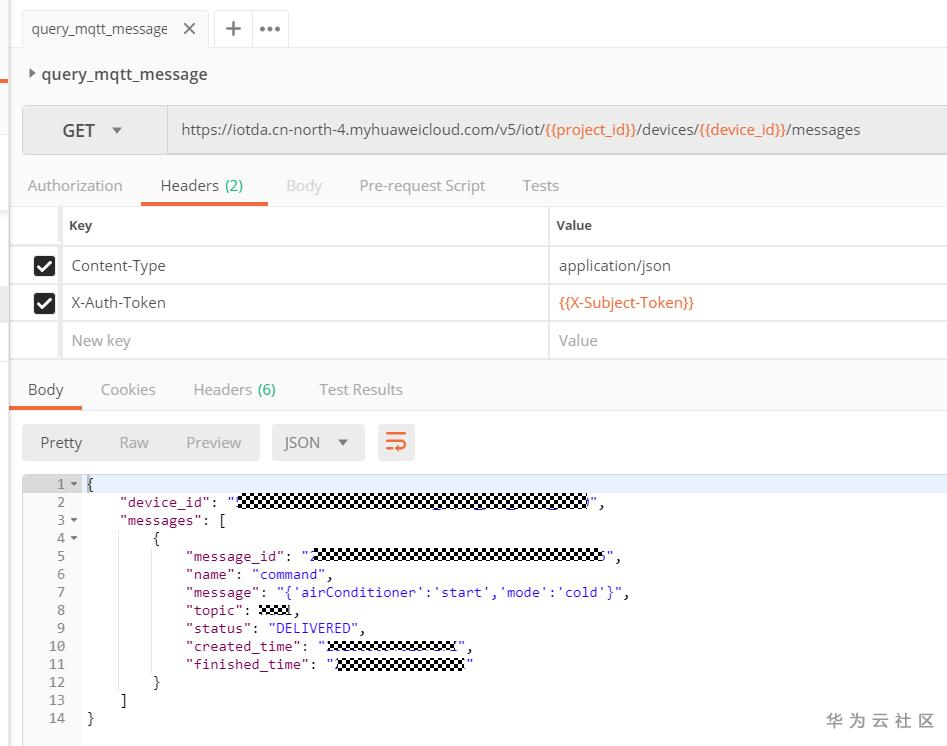
Task: Switch to Raw response view
Action: pyautogui.click(x=134, y=442)
